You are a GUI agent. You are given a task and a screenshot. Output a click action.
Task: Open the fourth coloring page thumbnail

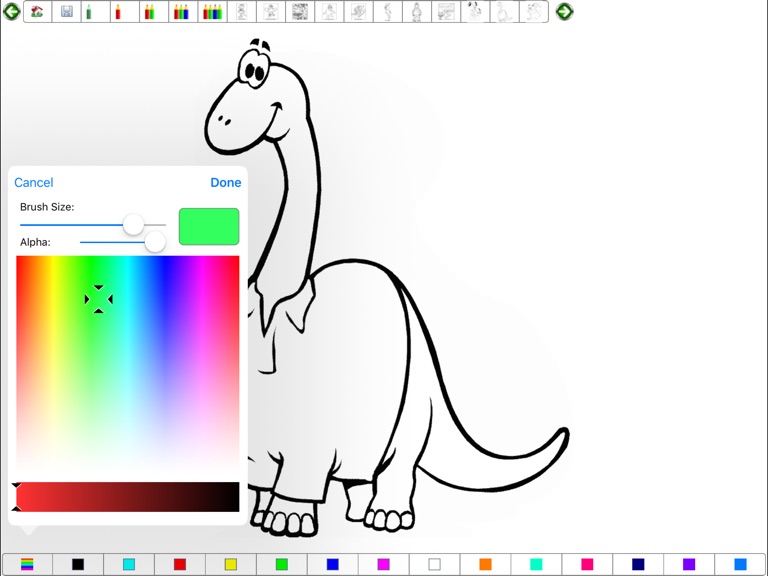coord(329,11)
